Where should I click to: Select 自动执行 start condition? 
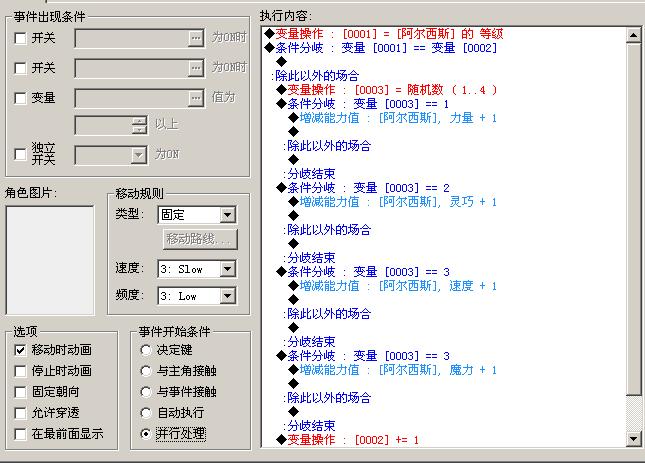pos(146,413)
